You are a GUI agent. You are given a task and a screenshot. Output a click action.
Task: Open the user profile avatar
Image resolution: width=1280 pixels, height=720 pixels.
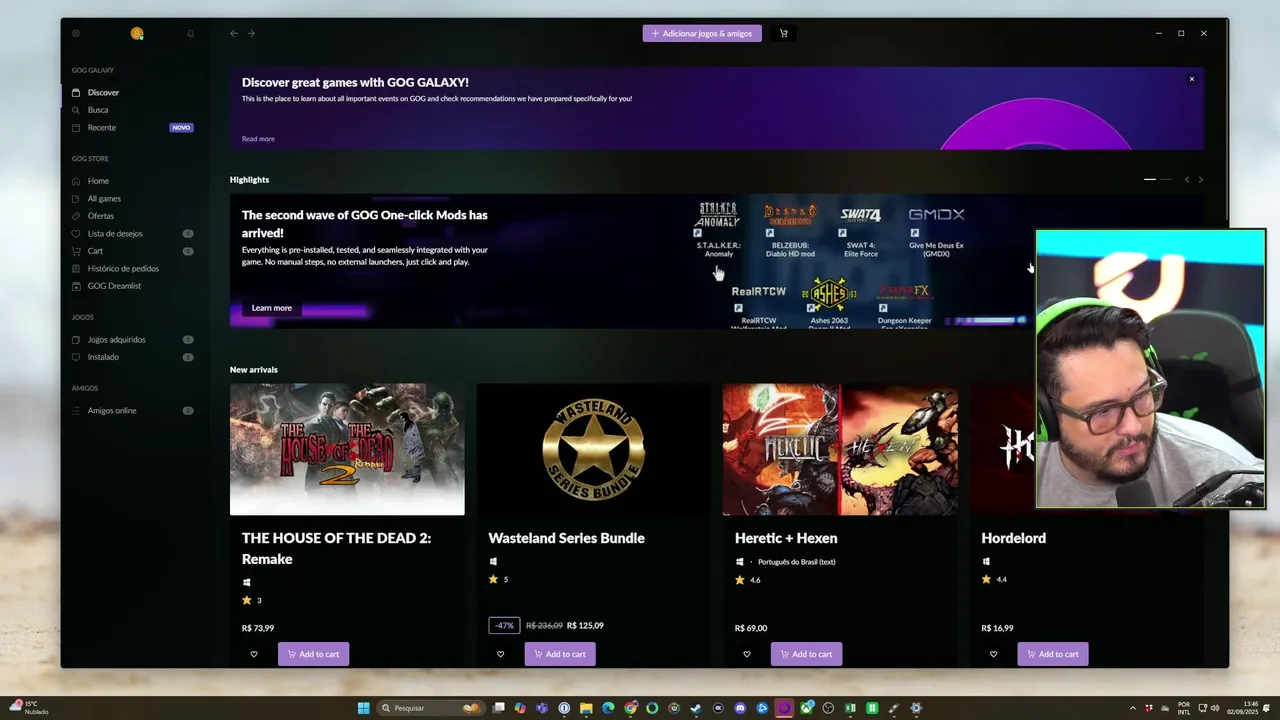137,33
